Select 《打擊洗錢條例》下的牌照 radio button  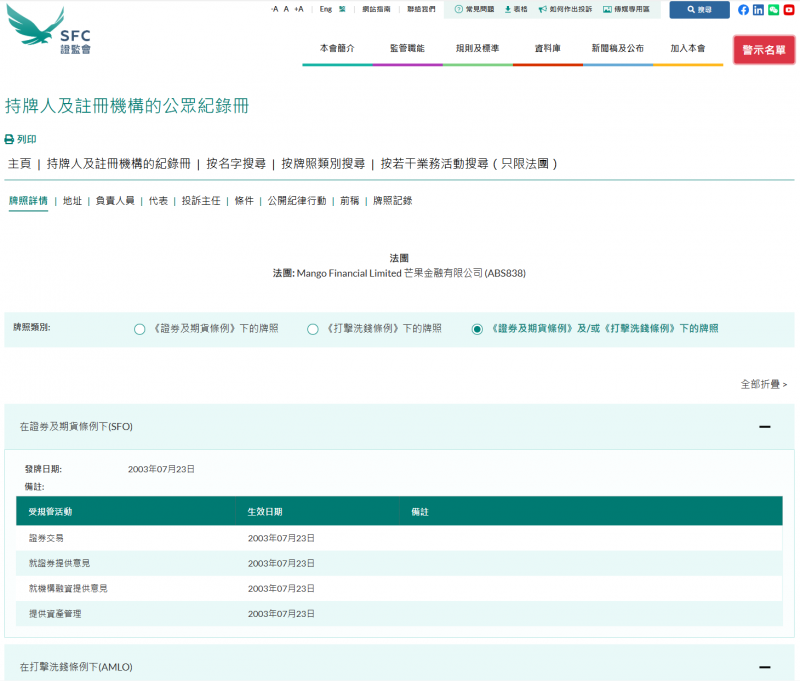tap(313, 330)
